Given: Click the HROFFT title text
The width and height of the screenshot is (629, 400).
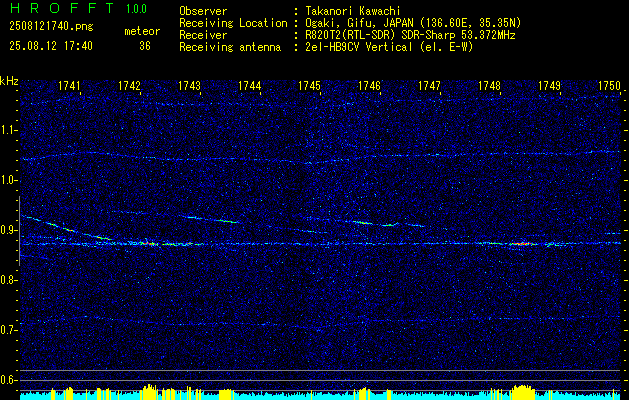Looking at the screenshot, I should pyautogui.click(x=62, y=8).
